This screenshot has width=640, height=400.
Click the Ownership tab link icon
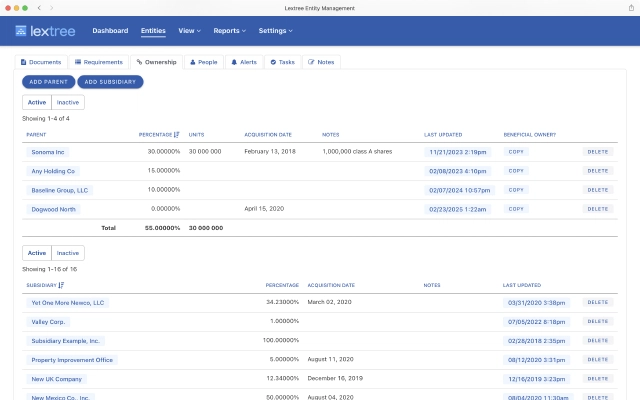click(139, 62)
